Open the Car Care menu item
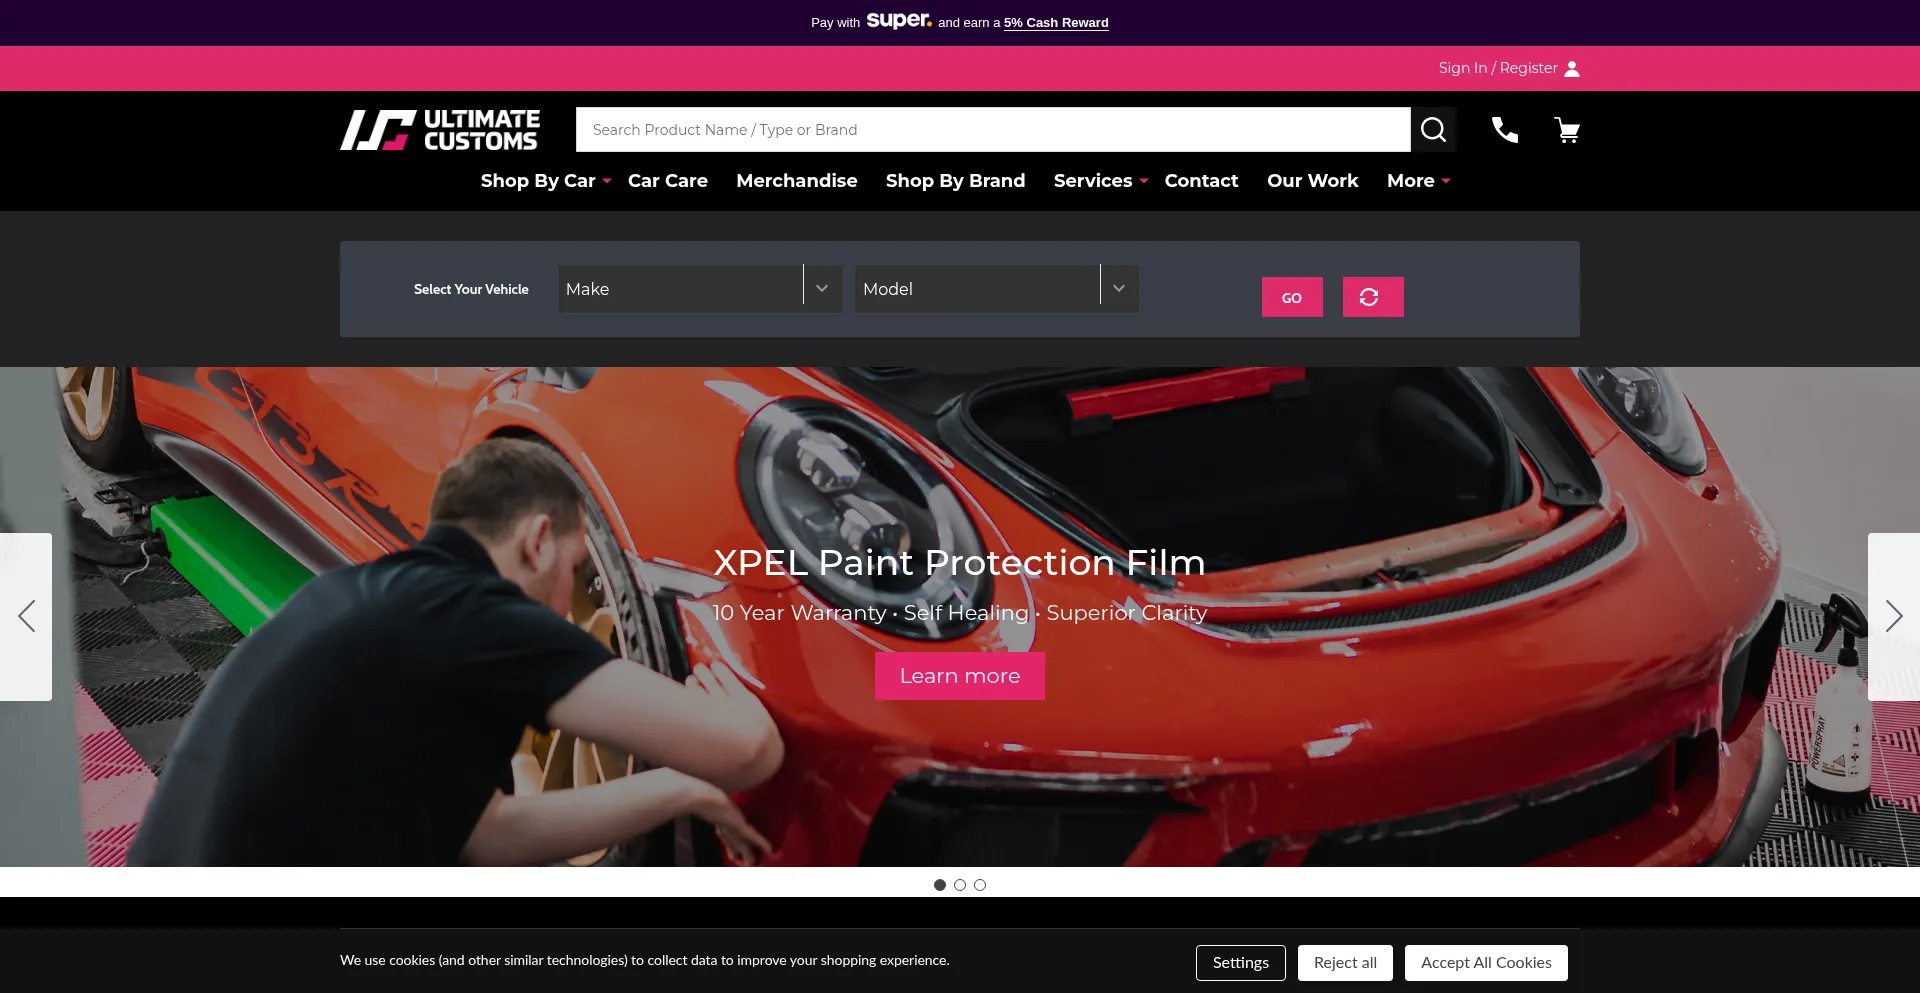The height and width of the screenshot is (993, 1920). (x=667, y=181)
